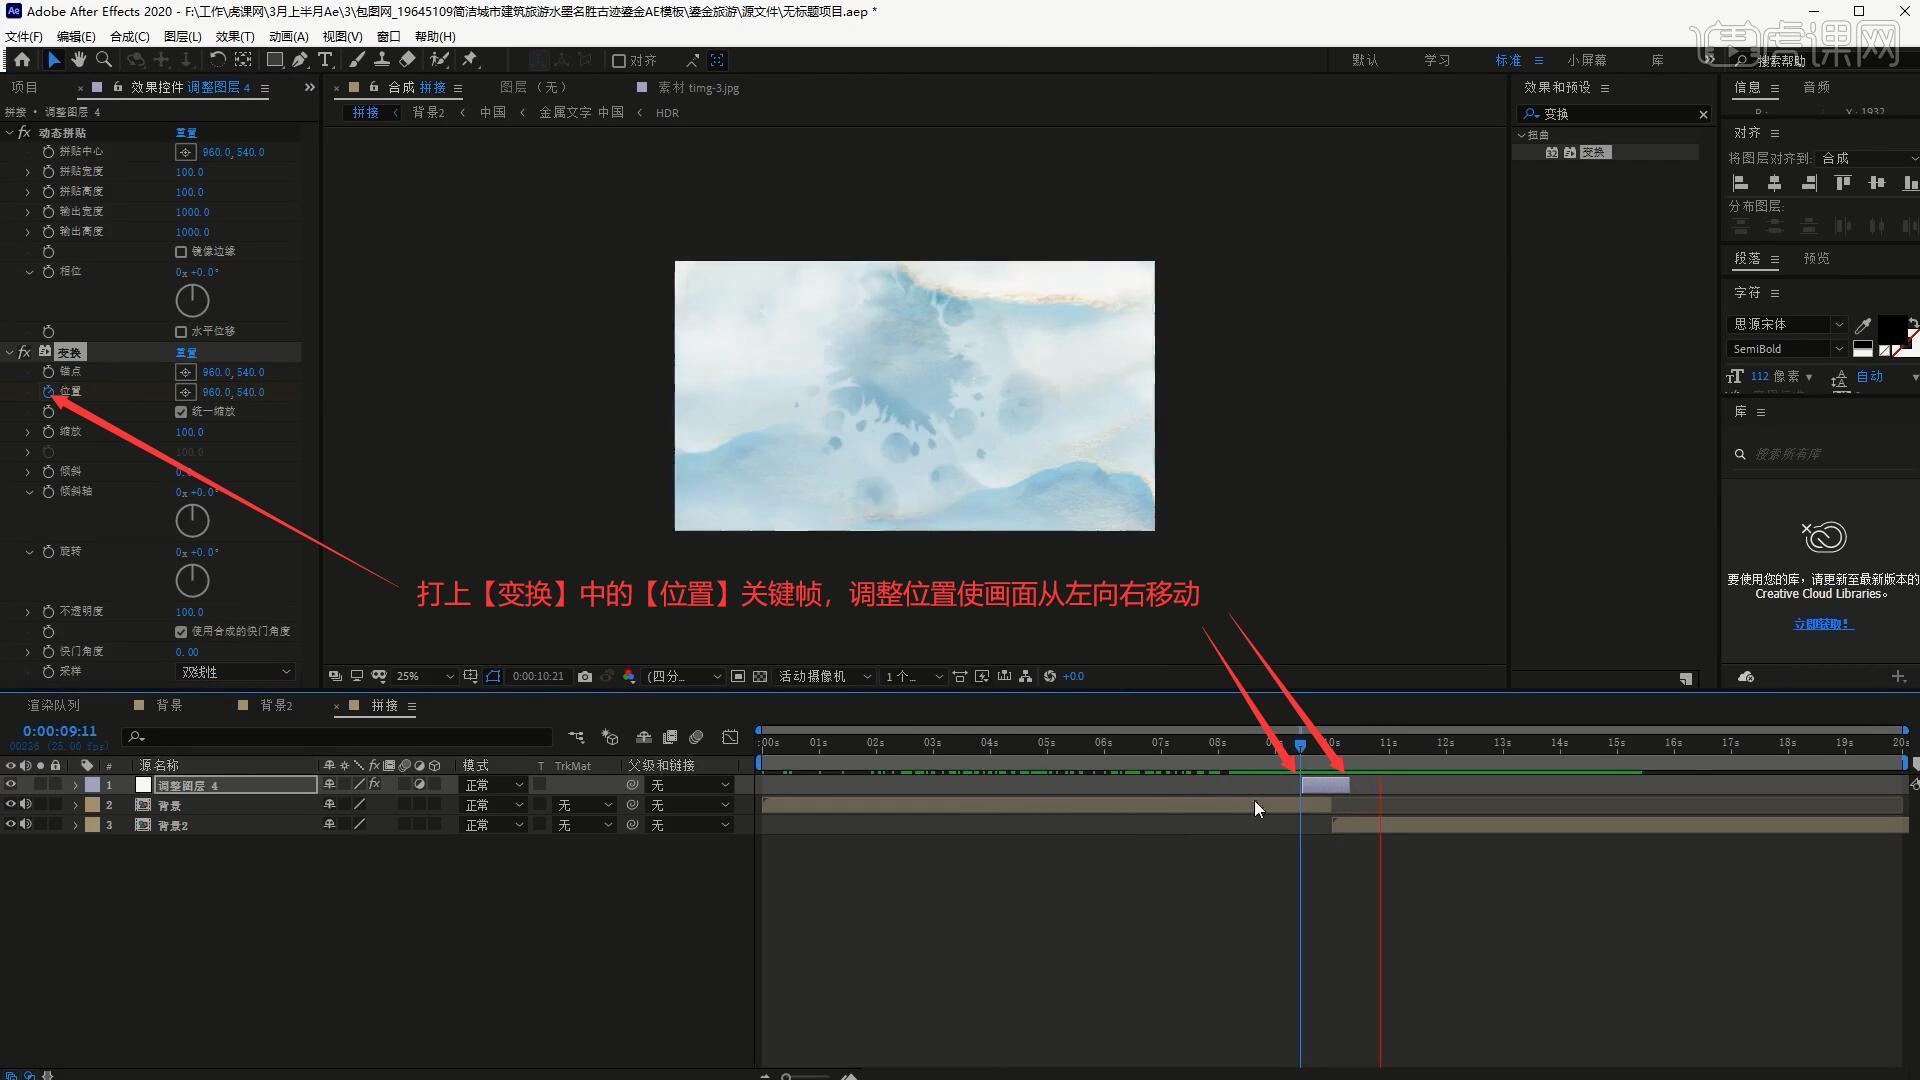This screenshot has width=1920, height=1080.
Task: Select the Type text tool
Action: 325,60
